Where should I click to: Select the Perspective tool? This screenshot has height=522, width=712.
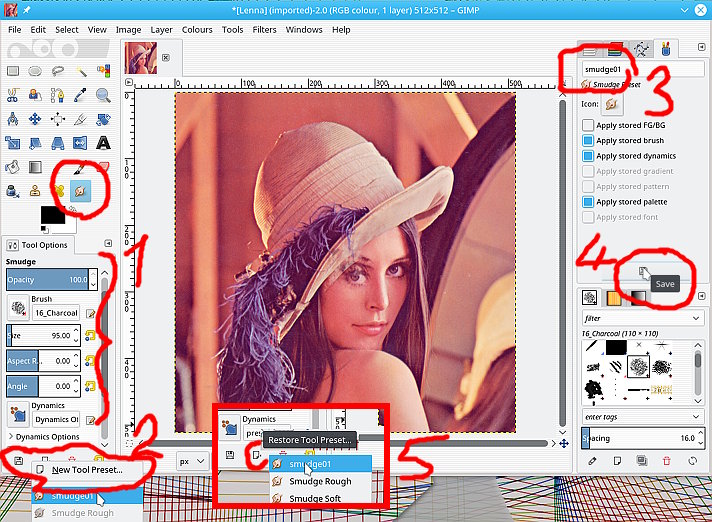tap(58, 143)
